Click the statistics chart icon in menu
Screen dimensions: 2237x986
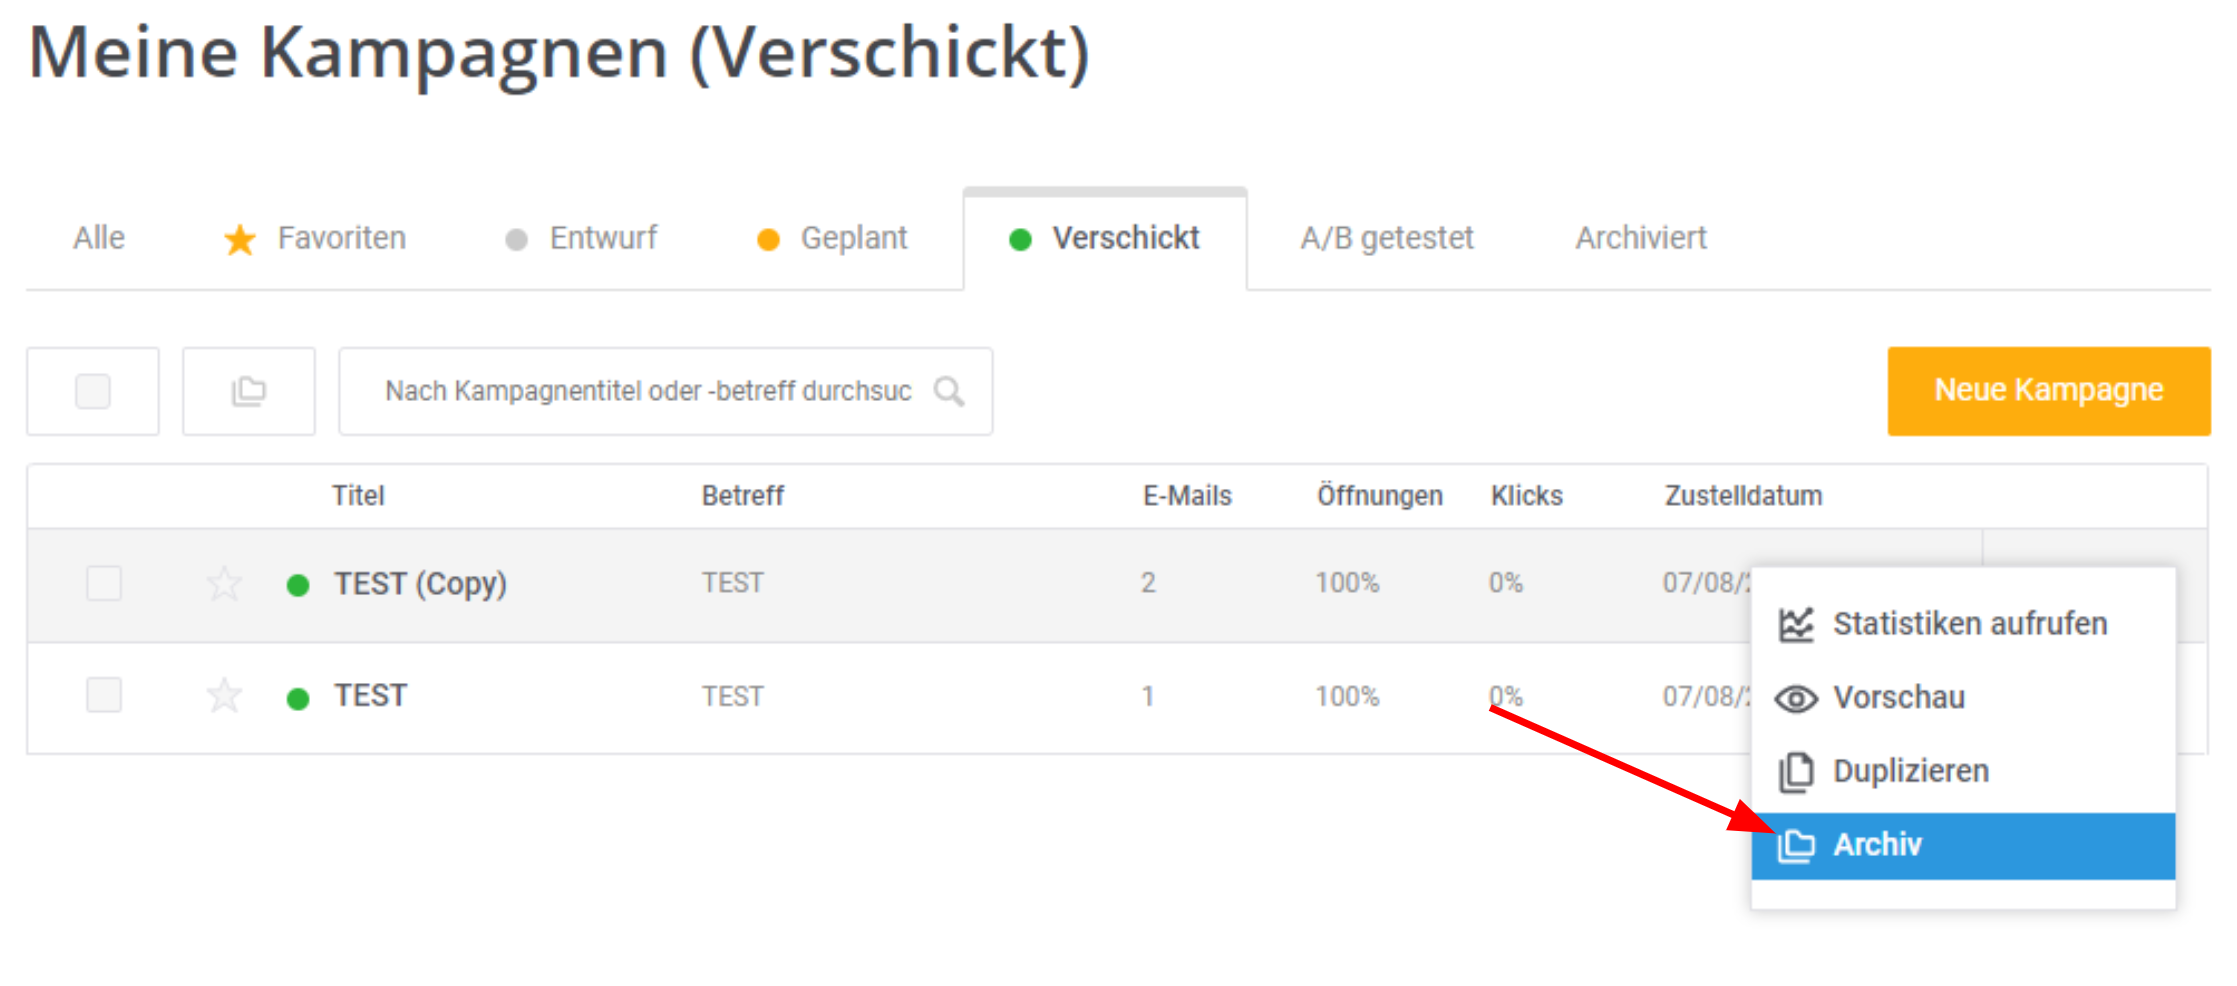[1796, 624]
